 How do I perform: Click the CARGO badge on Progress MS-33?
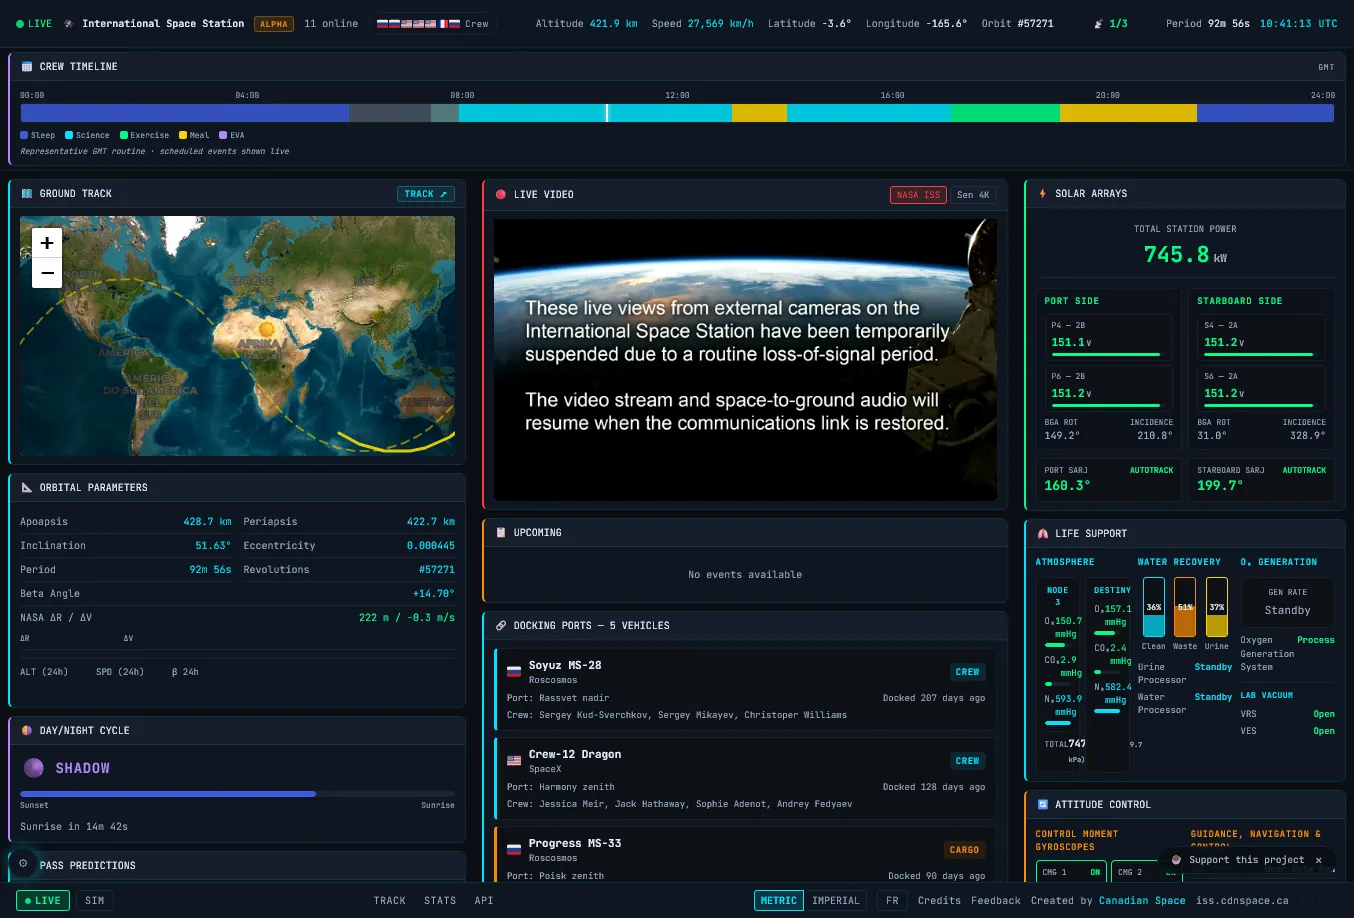coord(964,850)
